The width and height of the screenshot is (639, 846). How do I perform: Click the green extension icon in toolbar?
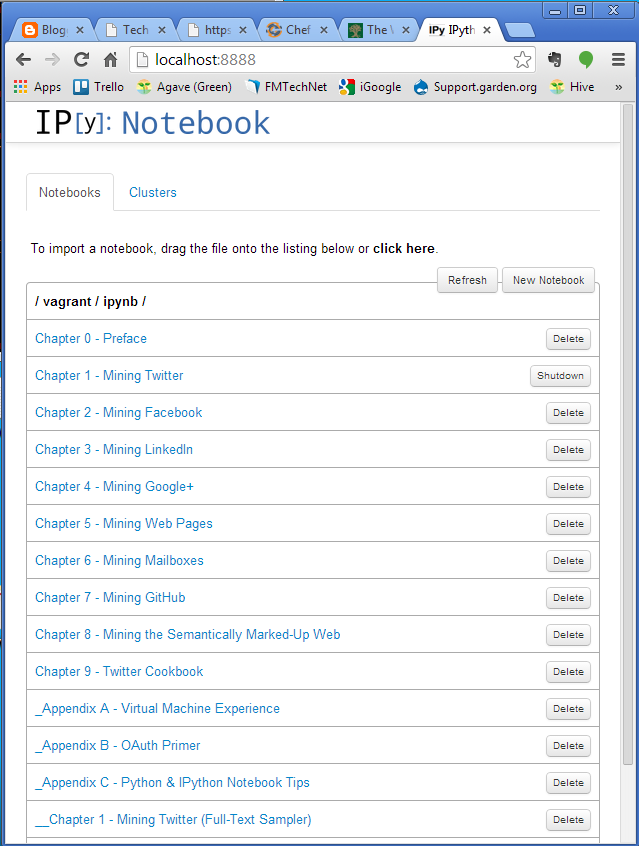point(586,60)
